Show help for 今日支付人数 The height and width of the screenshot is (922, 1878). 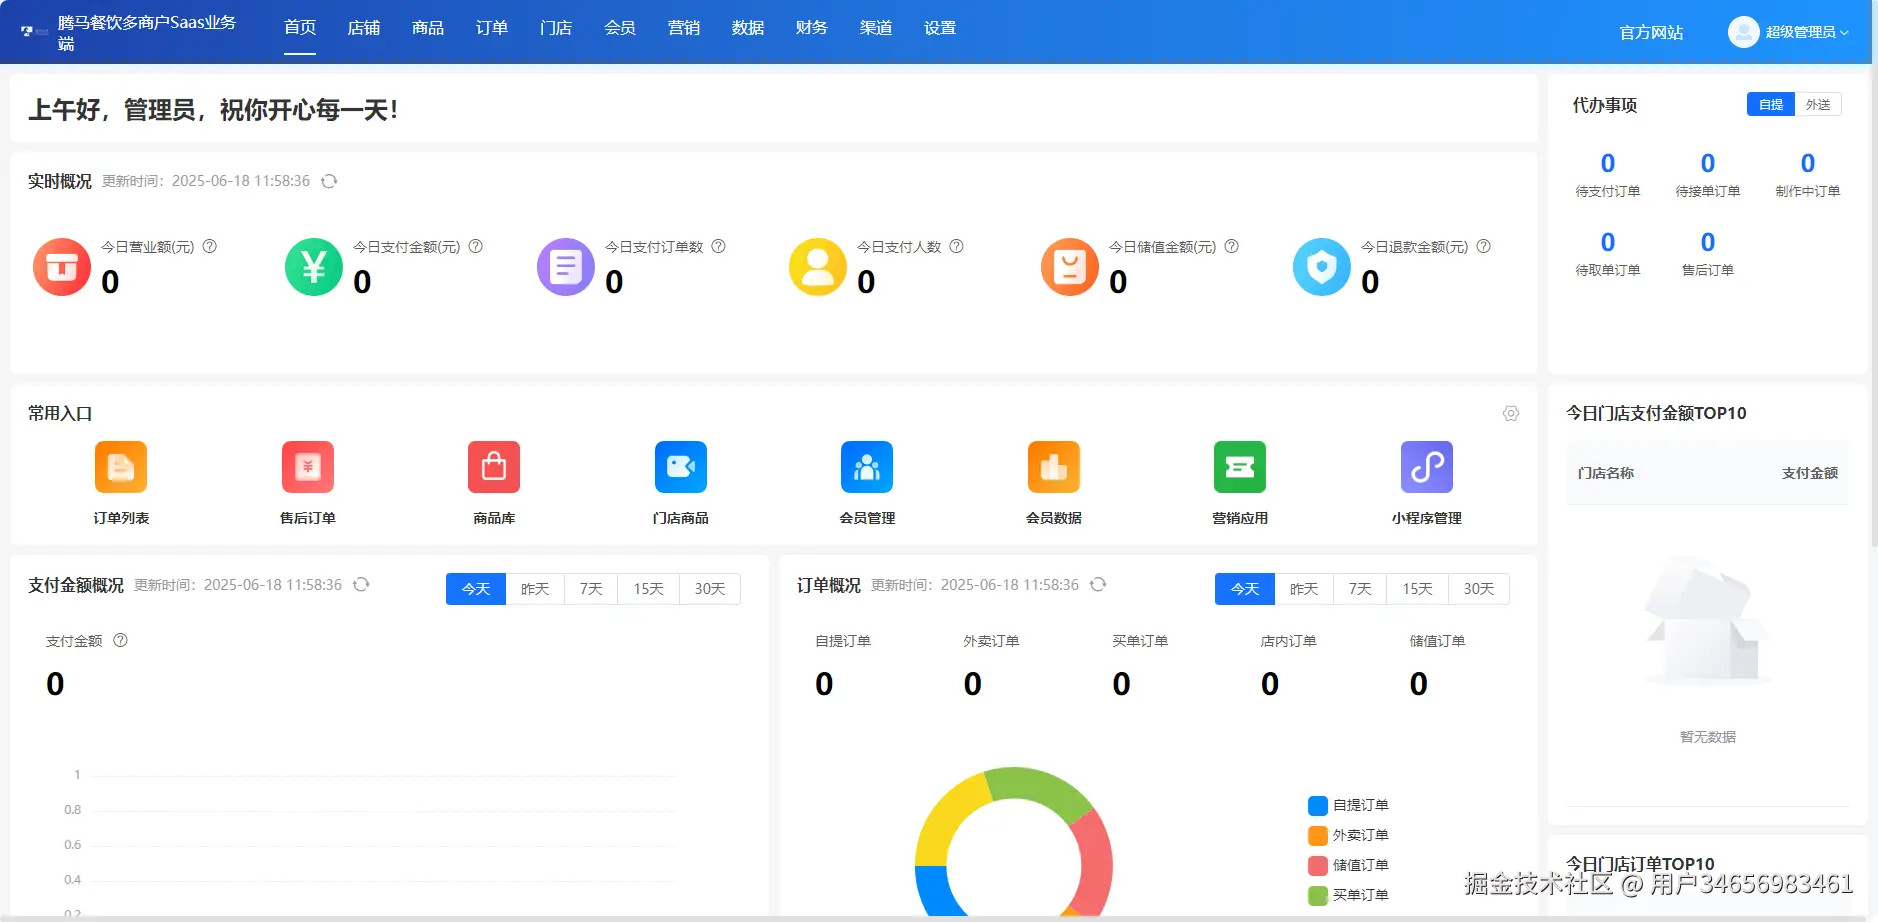coord(956,246)
